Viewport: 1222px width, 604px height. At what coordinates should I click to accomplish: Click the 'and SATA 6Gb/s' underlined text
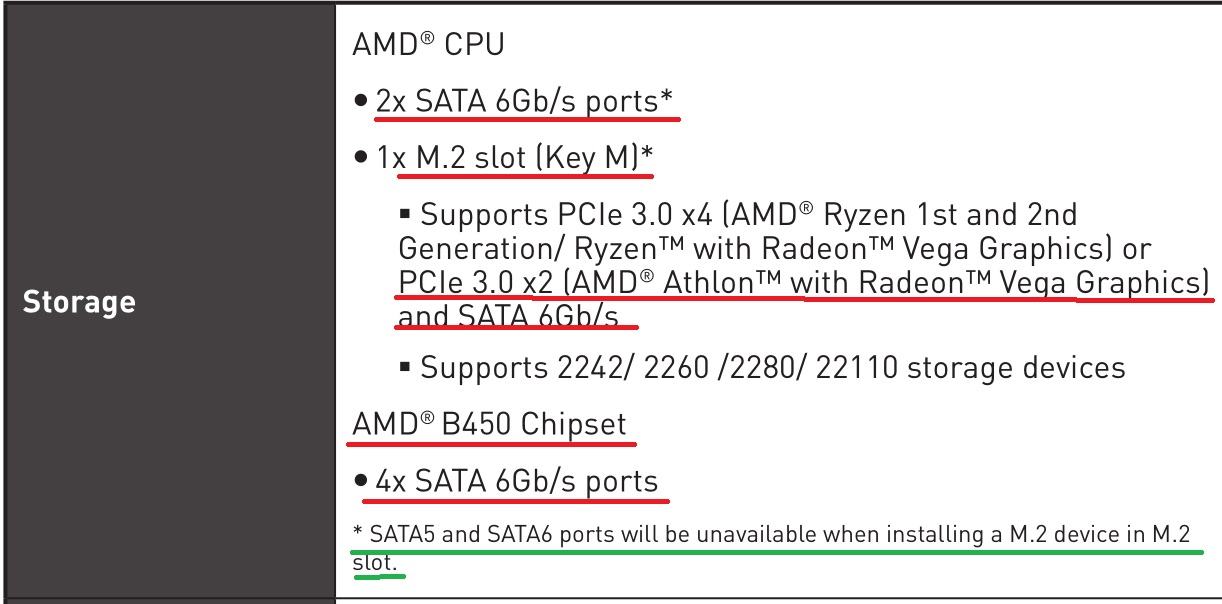click(x=515, y=316)
